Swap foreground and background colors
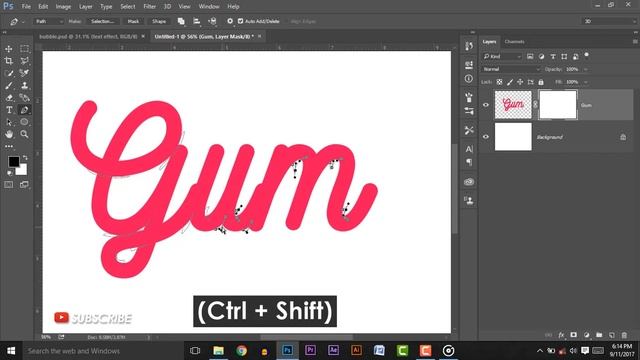The image size is (640, 360). pos(25,157)
